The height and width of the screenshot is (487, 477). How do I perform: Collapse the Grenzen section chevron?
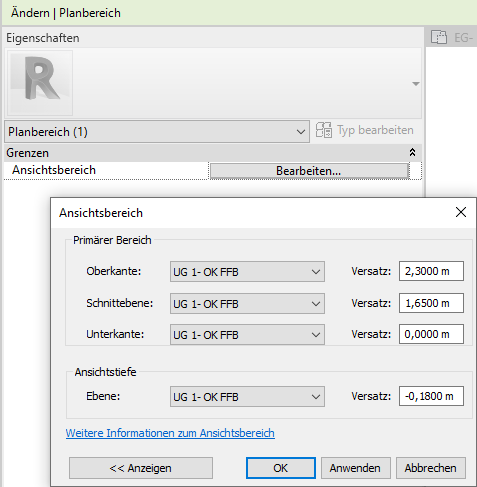(412, 153)
